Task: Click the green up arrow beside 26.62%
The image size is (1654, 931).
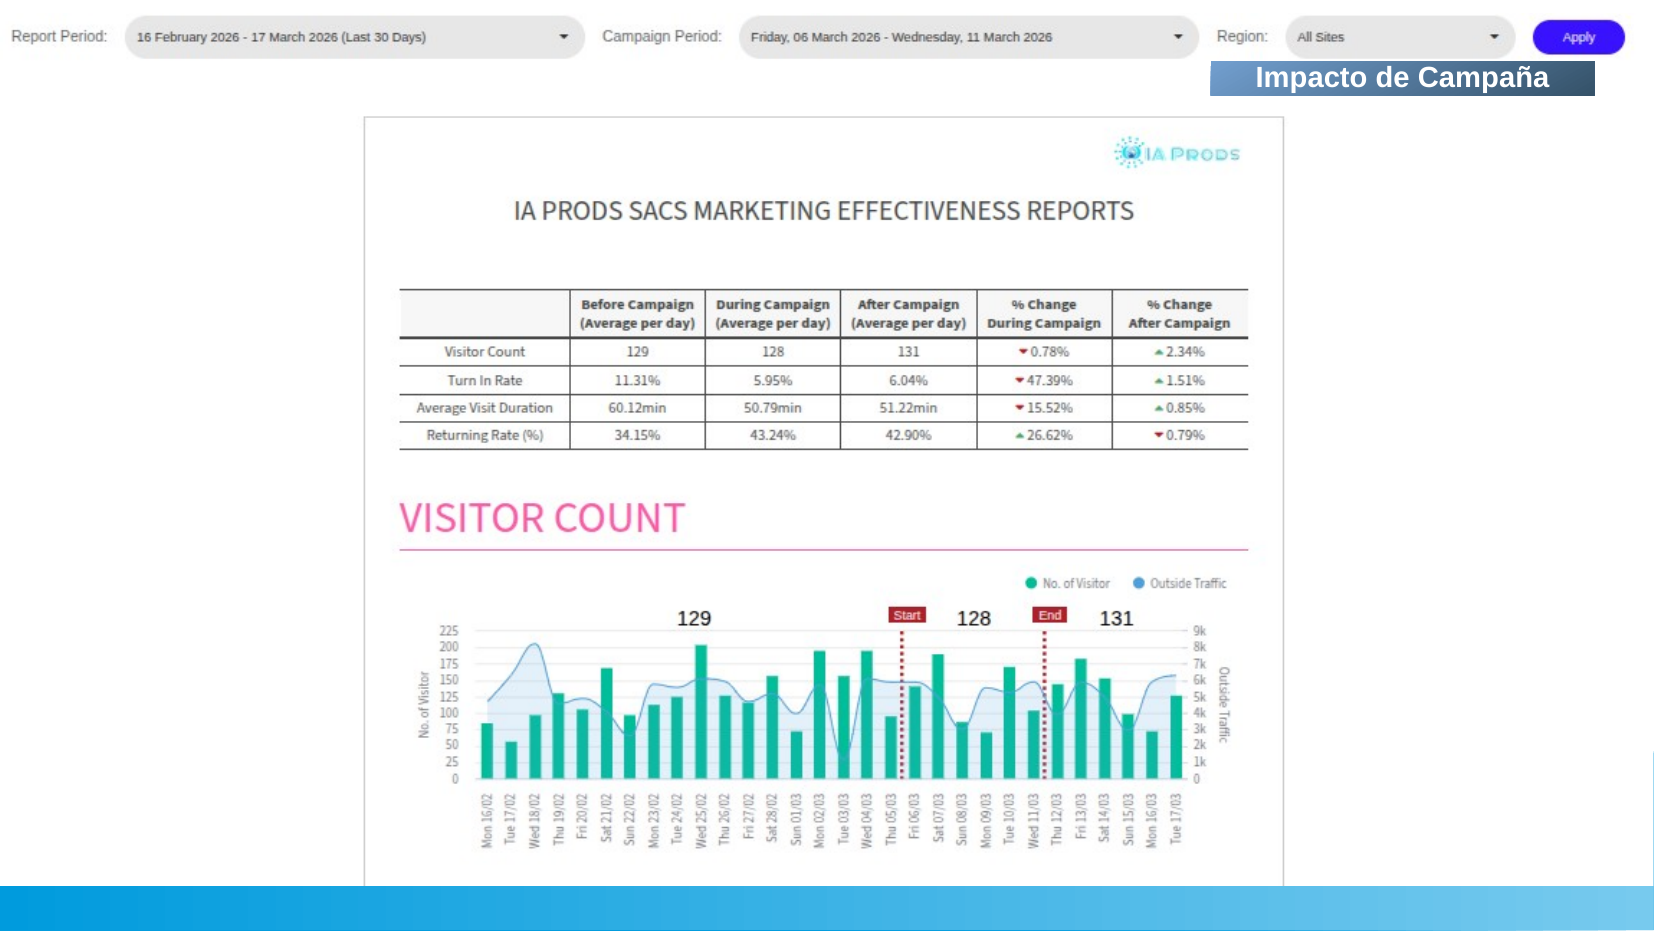Action: coord(1020,436)
